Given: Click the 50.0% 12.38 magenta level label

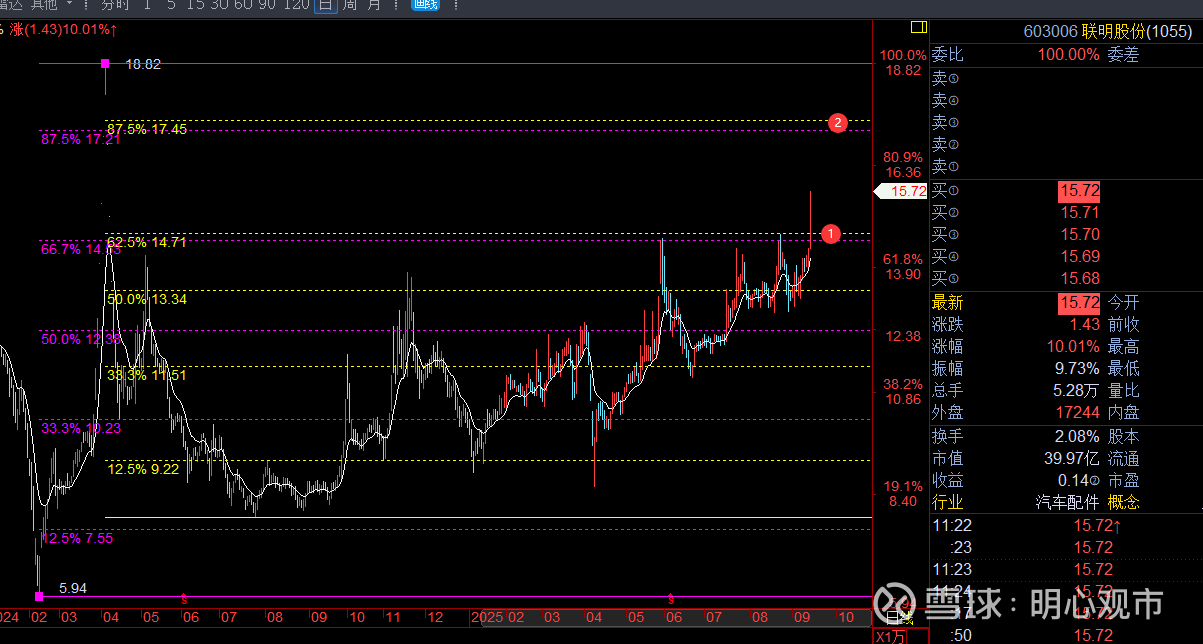Looking at the screenshot, I should 81,339.
